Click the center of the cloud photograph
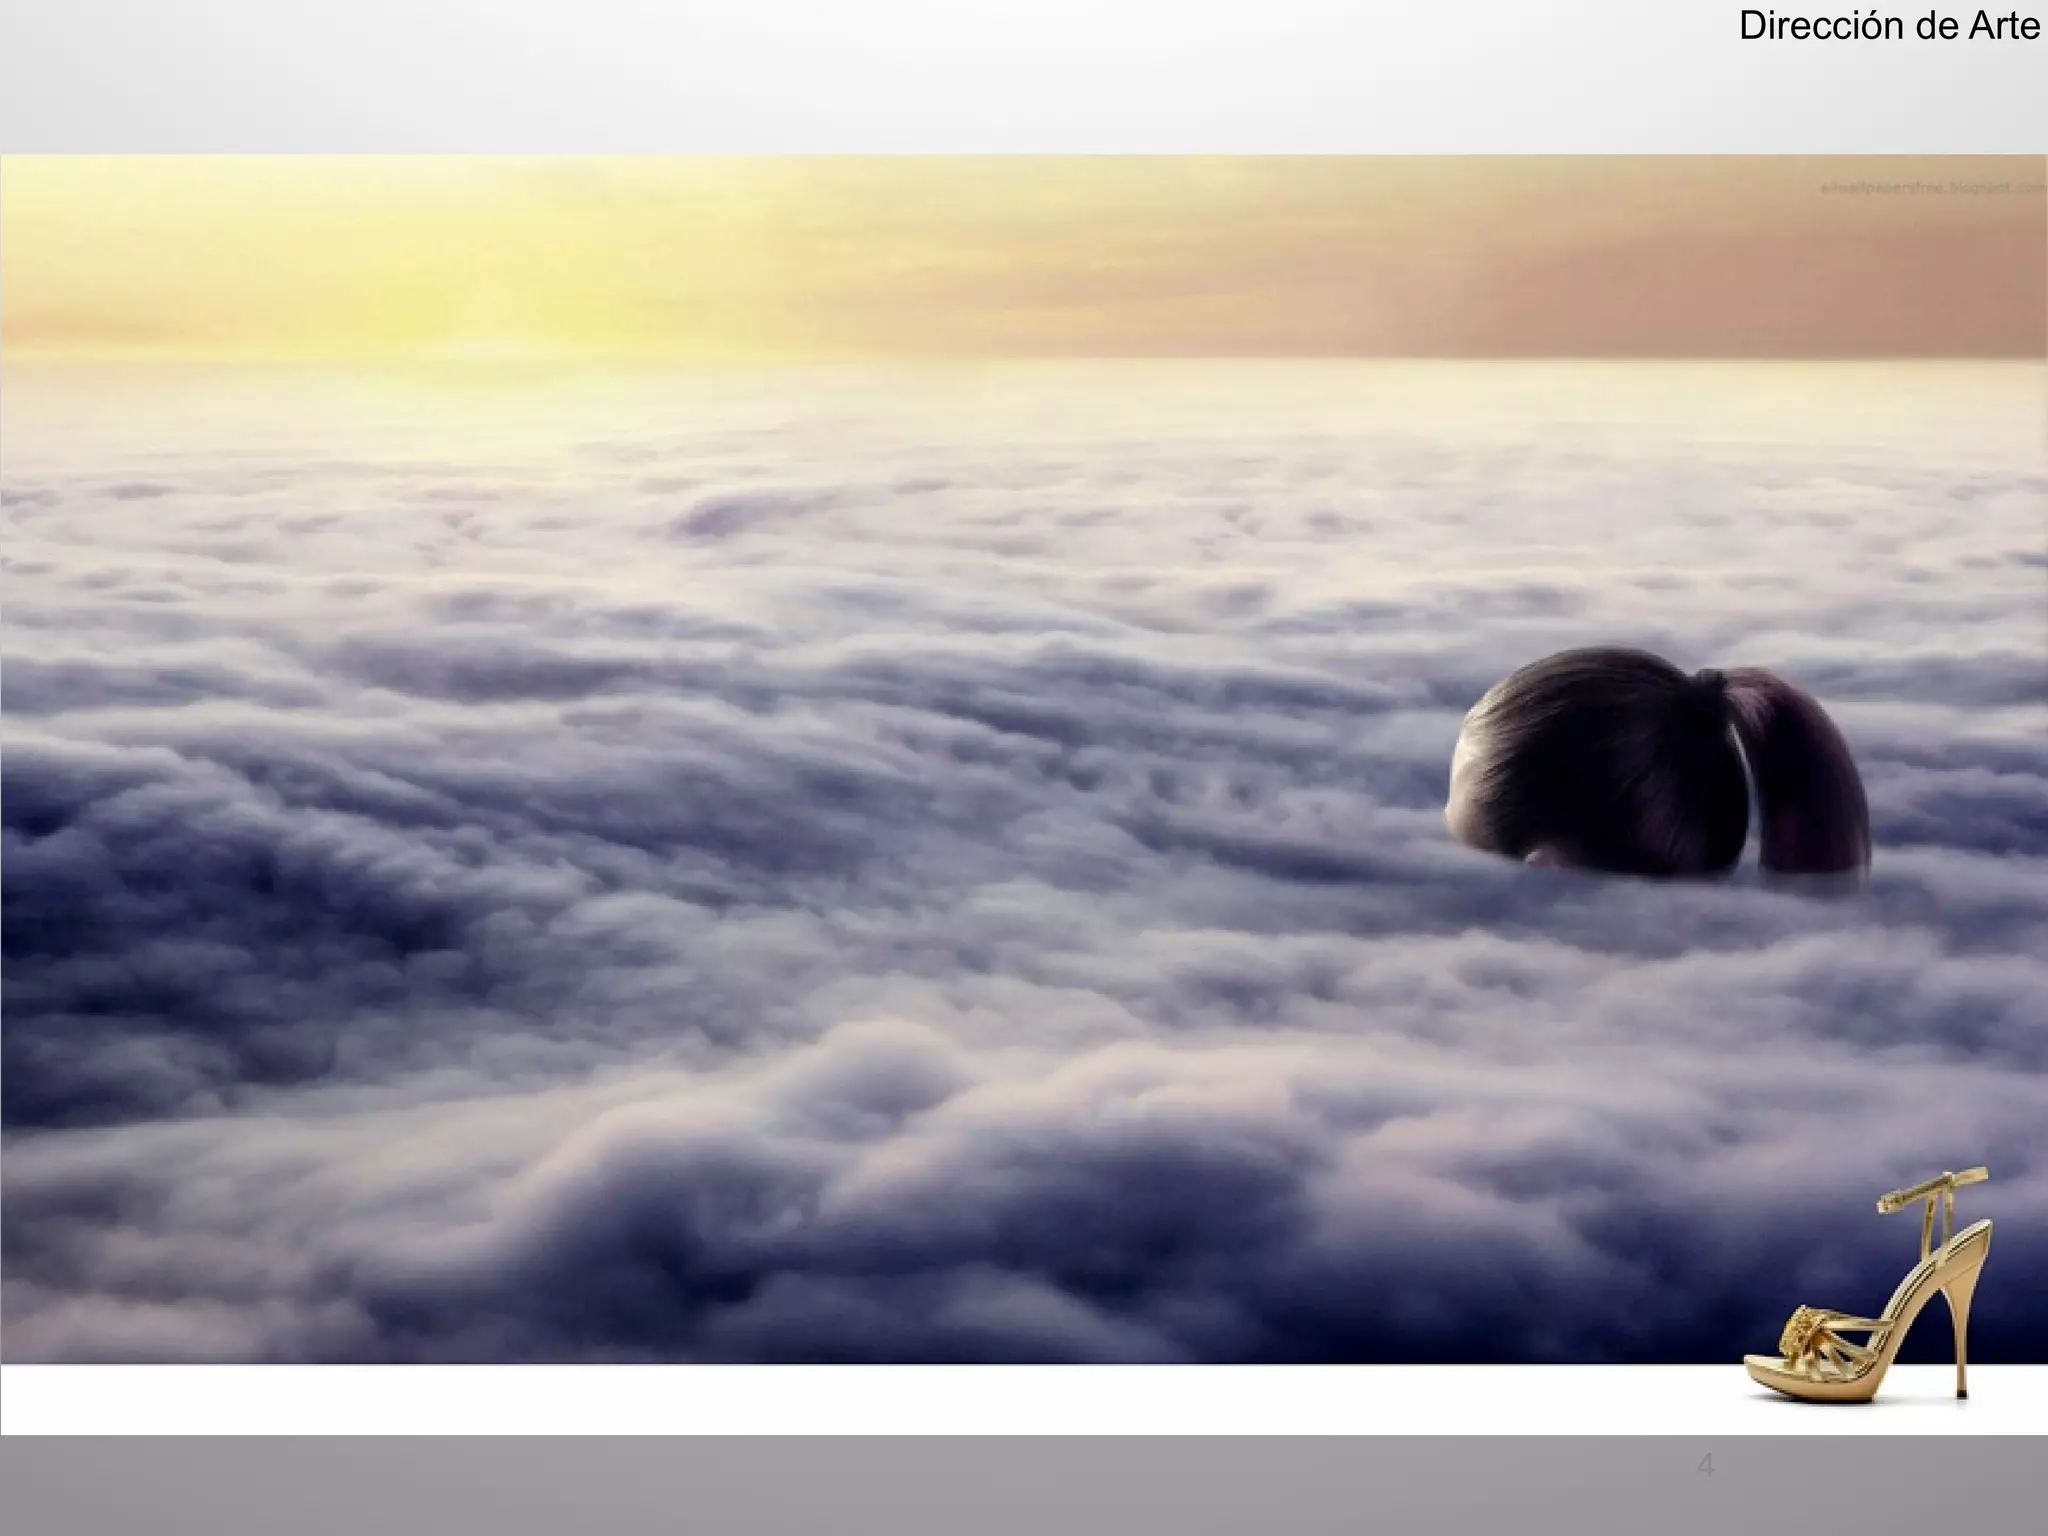This screenshot has width=2048, height=1536. [1024, 758]
